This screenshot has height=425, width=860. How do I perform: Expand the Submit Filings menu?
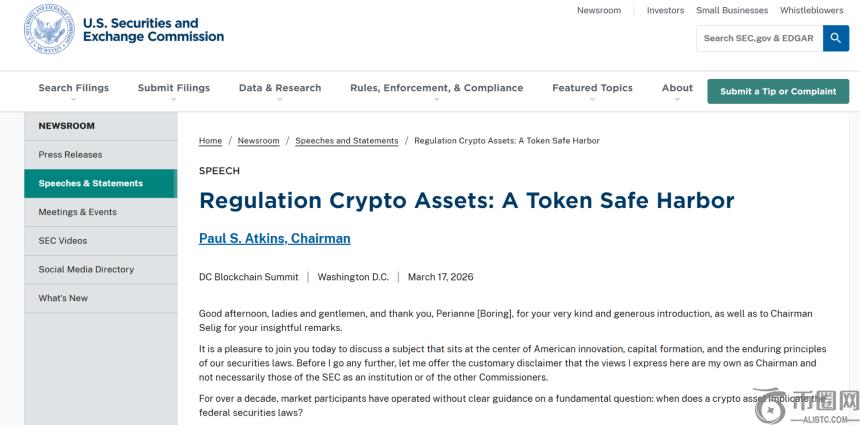174,88
